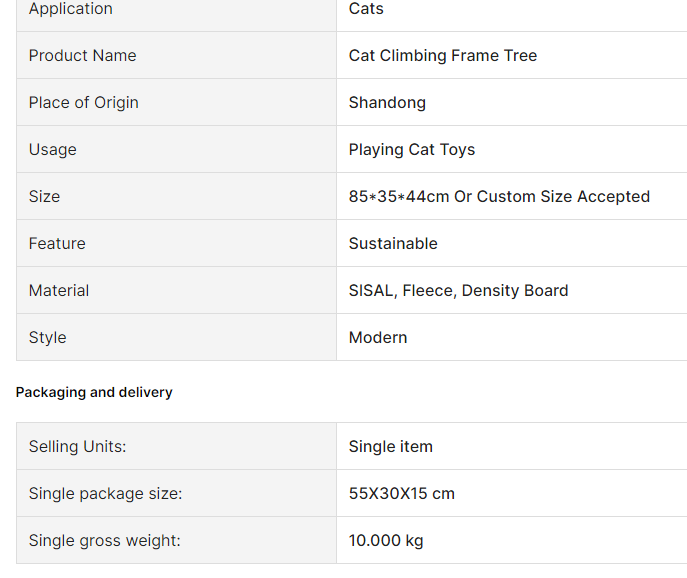Click the 'Sustainable' value cell
The width and height of the screenshot is (687, 578).
pyautogui.click(x=393, y=244)
